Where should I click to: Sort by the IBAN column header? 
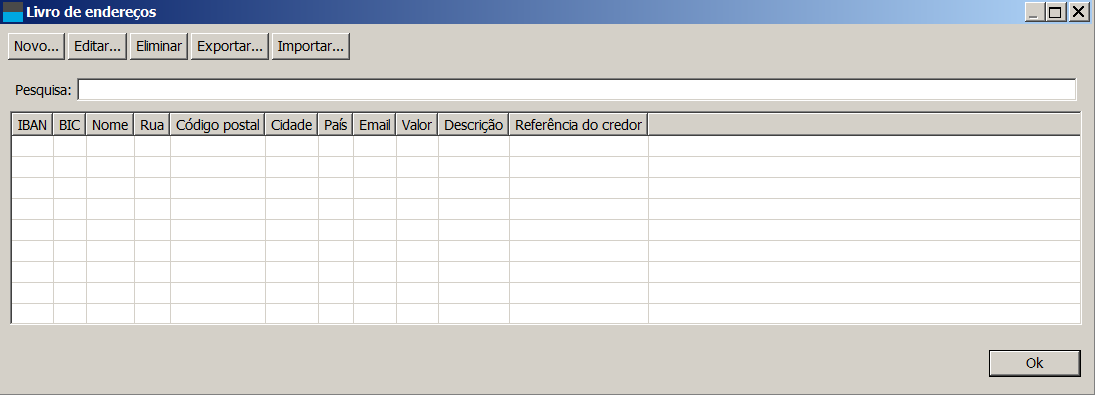tap(33, 125)
